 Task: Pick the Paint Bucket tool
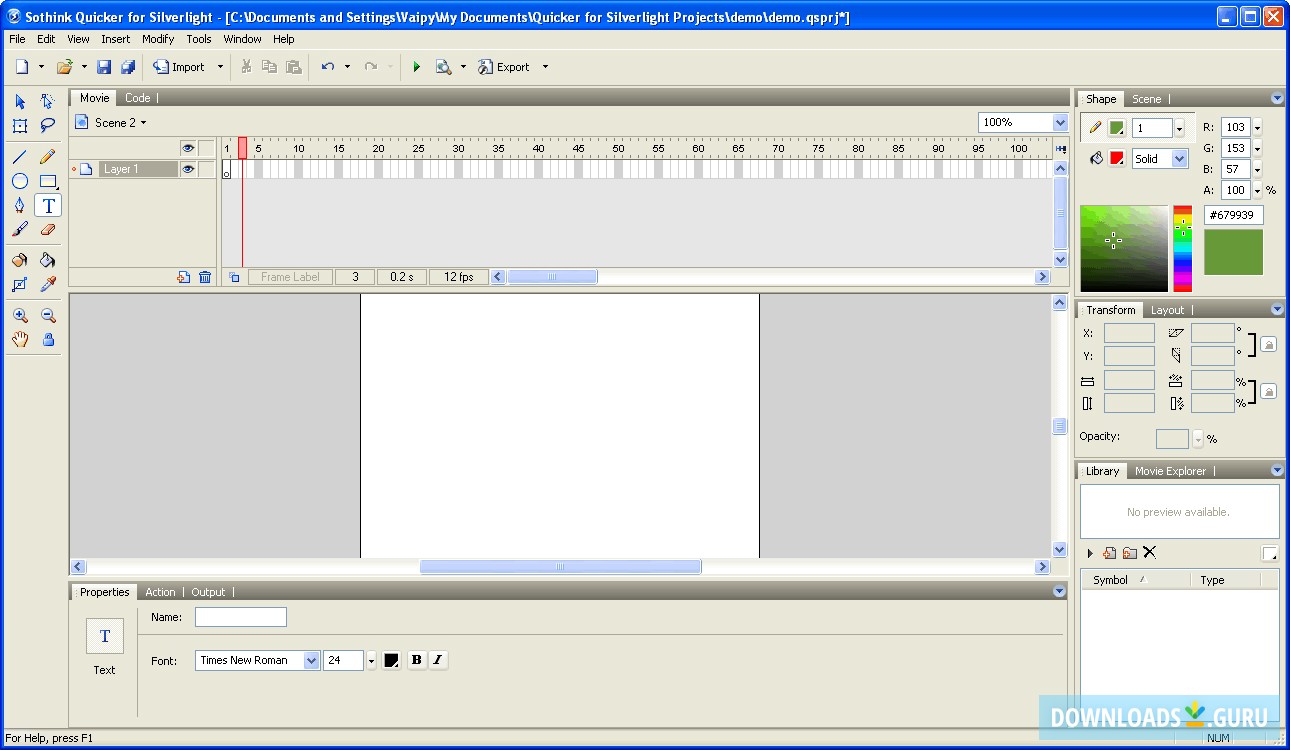47,260
